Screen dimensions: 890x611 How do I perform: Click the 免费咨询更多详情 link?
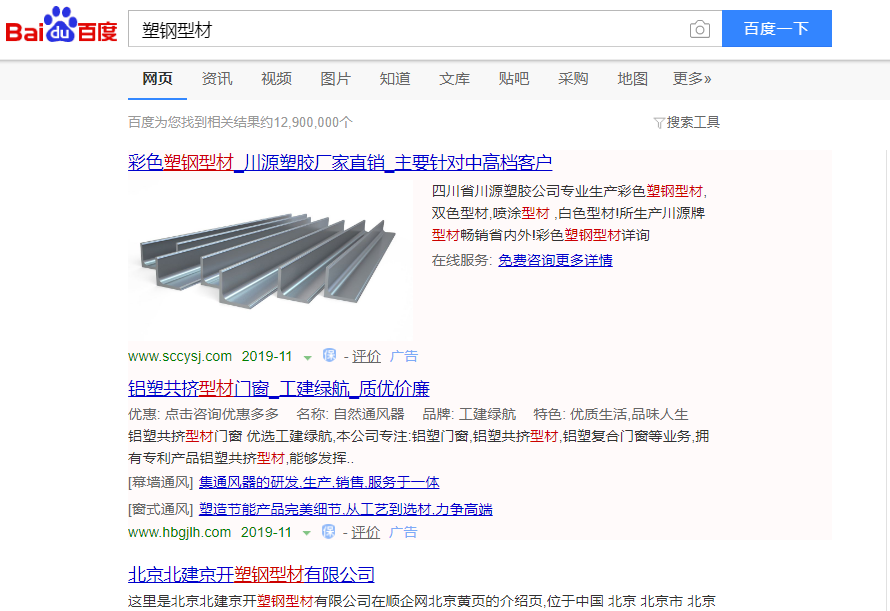[x=555, y=260]
